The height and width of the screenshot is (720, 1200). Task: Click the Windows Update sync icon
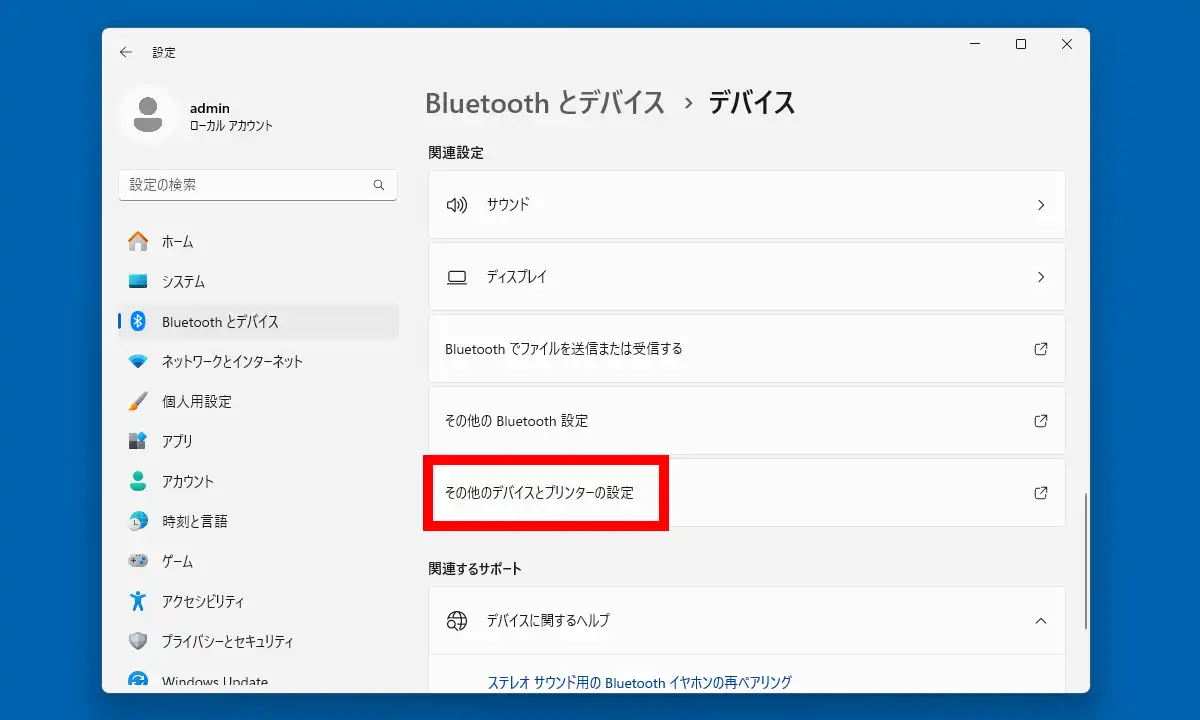[x=138, y=680]
